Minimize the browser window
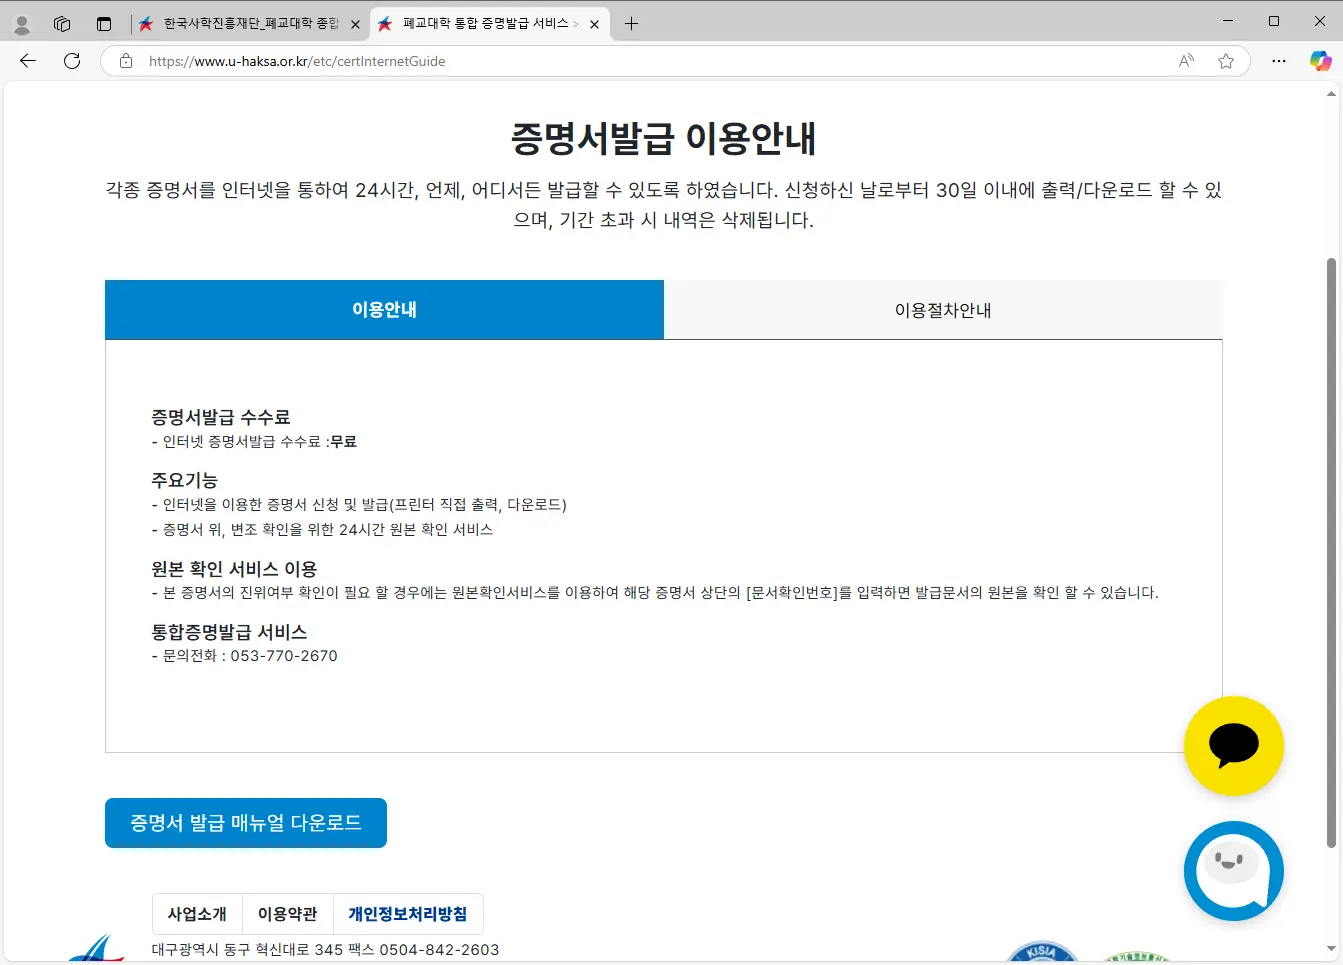The height and width of the screenshot is (965, 1343). pos(1228,21)
